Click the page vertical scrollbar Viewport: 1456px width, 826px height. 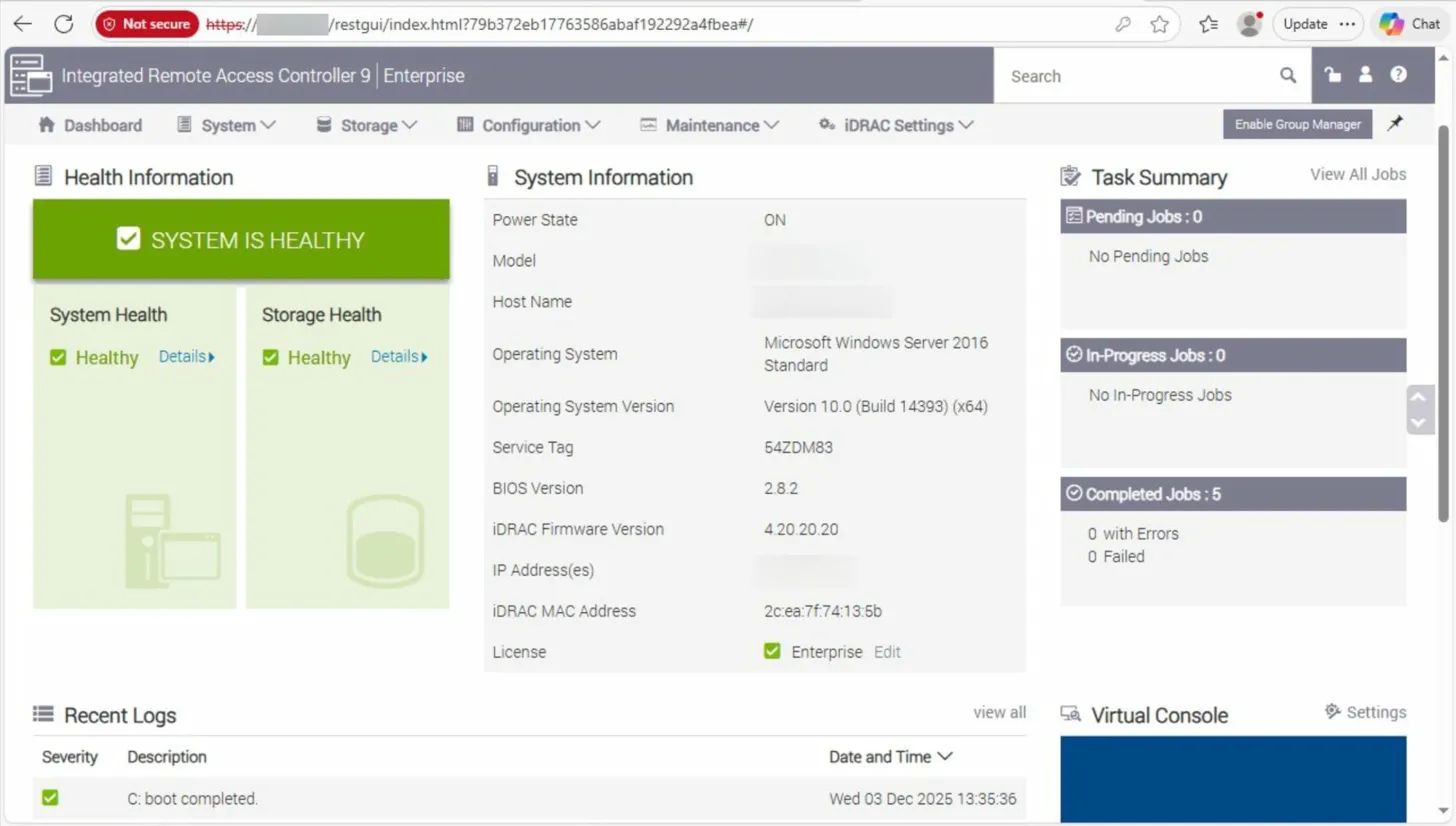[x=1443, y=320]
